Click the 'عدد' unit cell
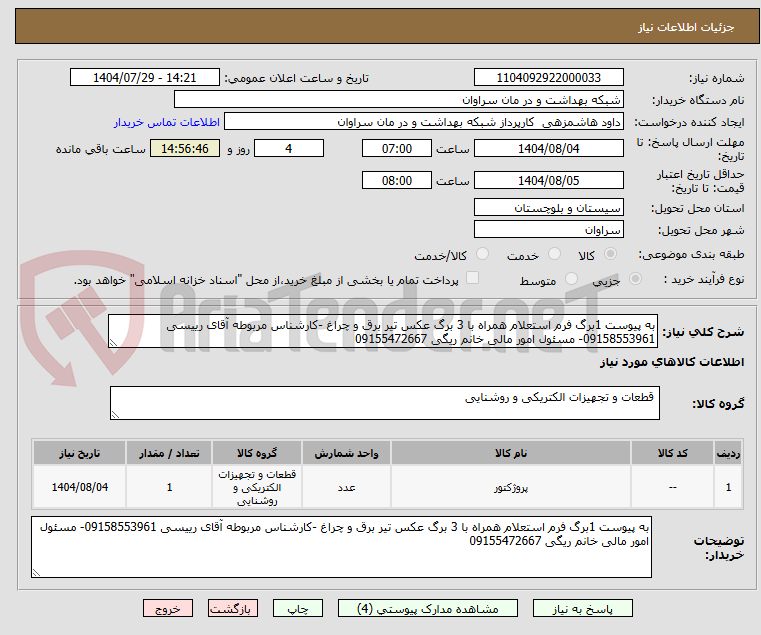The height and width of the screenshot is (635, 761). (346, 487)
